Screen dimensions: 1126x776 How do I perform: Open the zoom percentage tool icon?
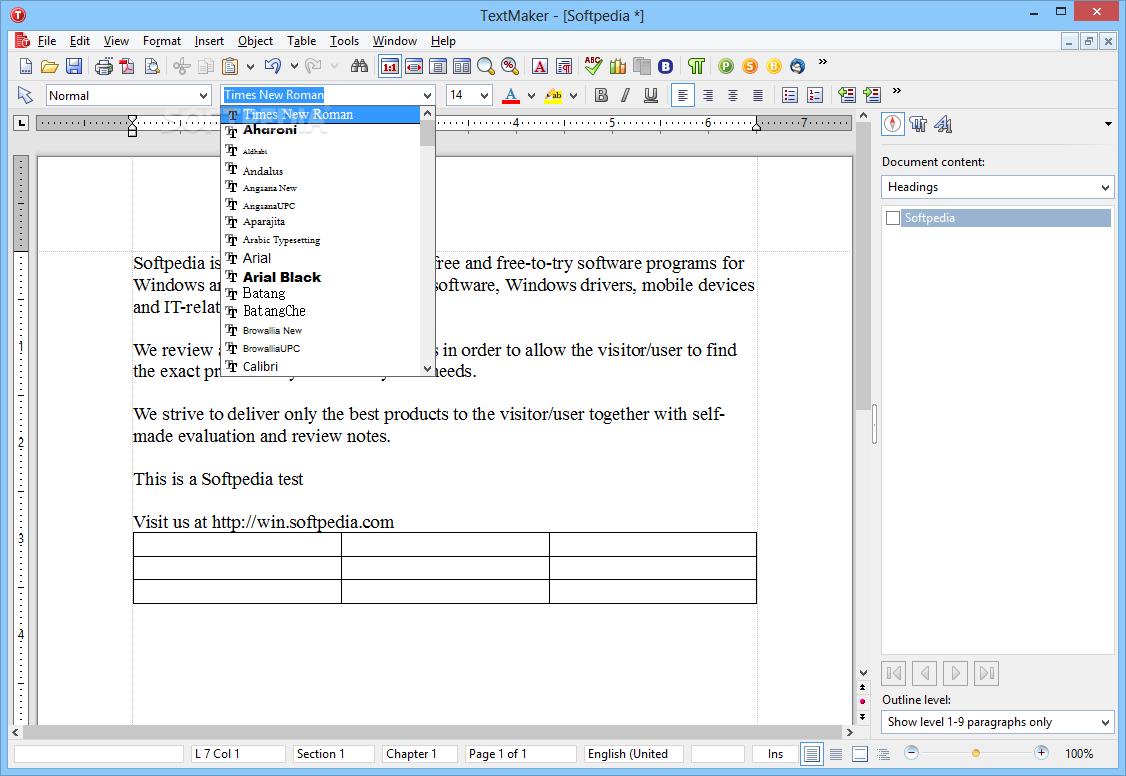pyautogui.click(x=510, y=67)
